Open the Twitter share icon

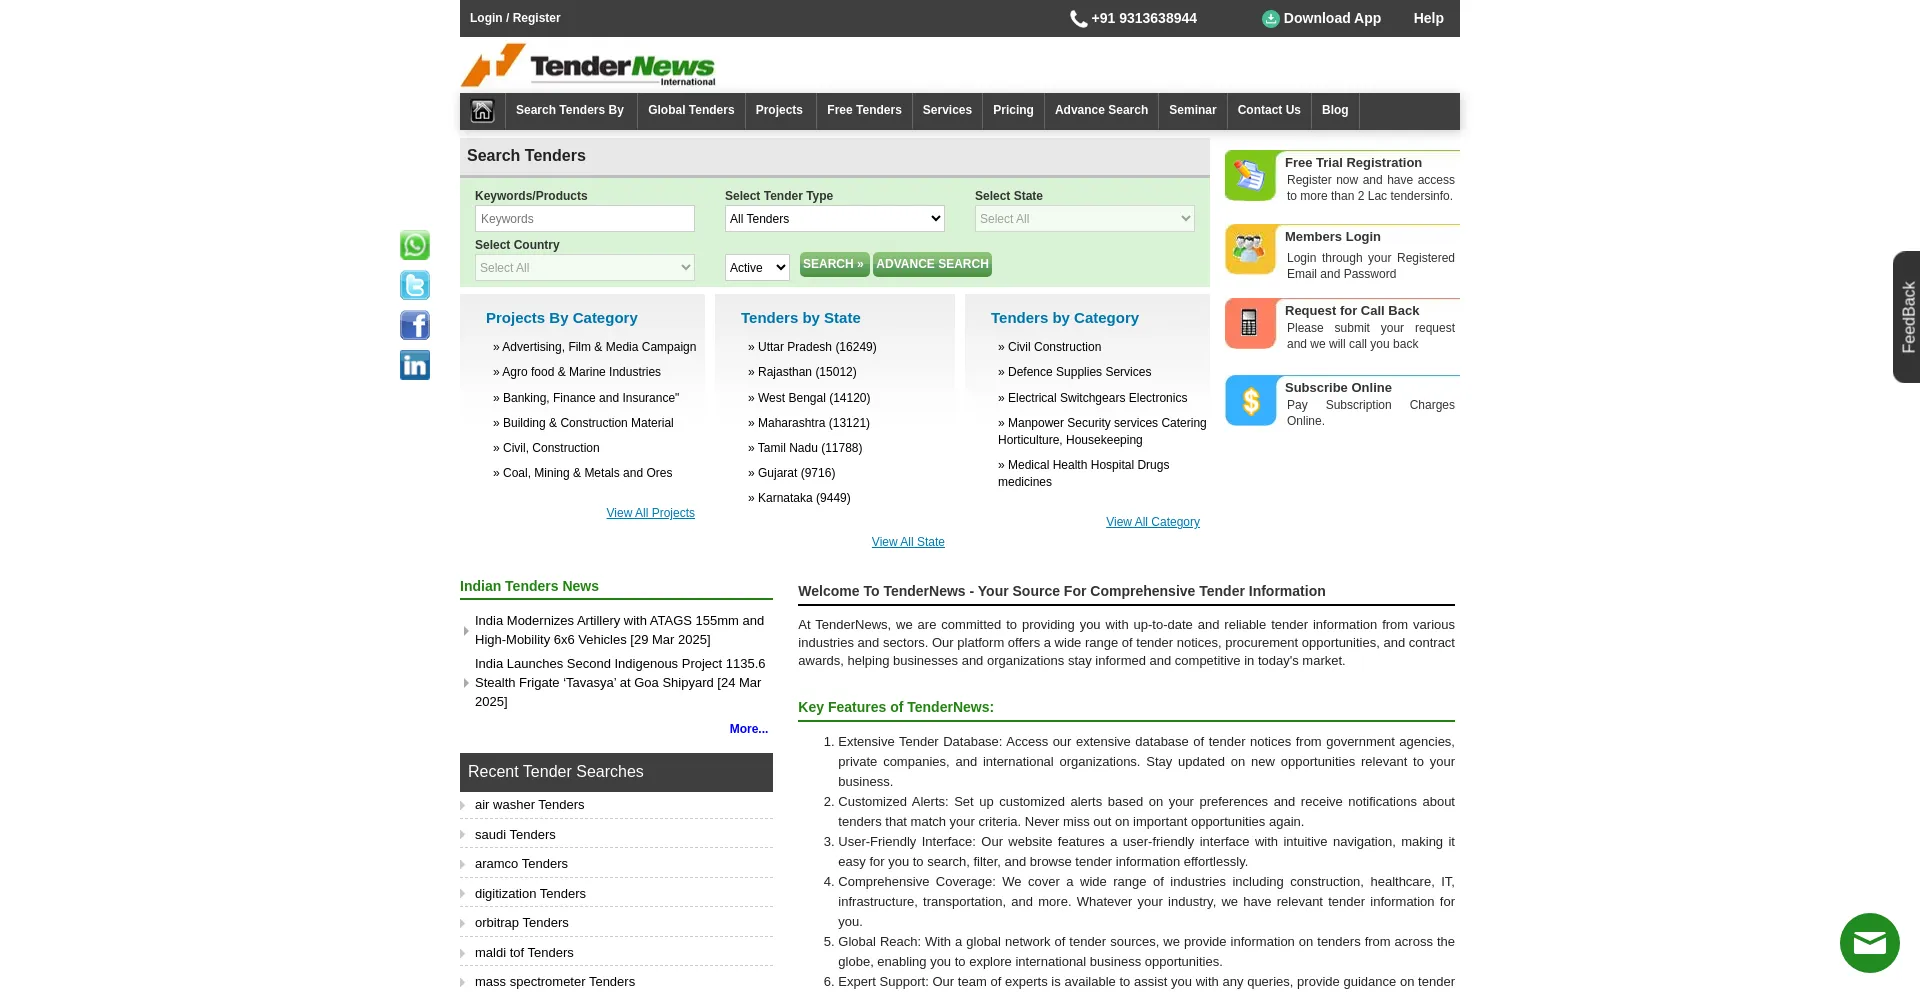coord(415,285)
